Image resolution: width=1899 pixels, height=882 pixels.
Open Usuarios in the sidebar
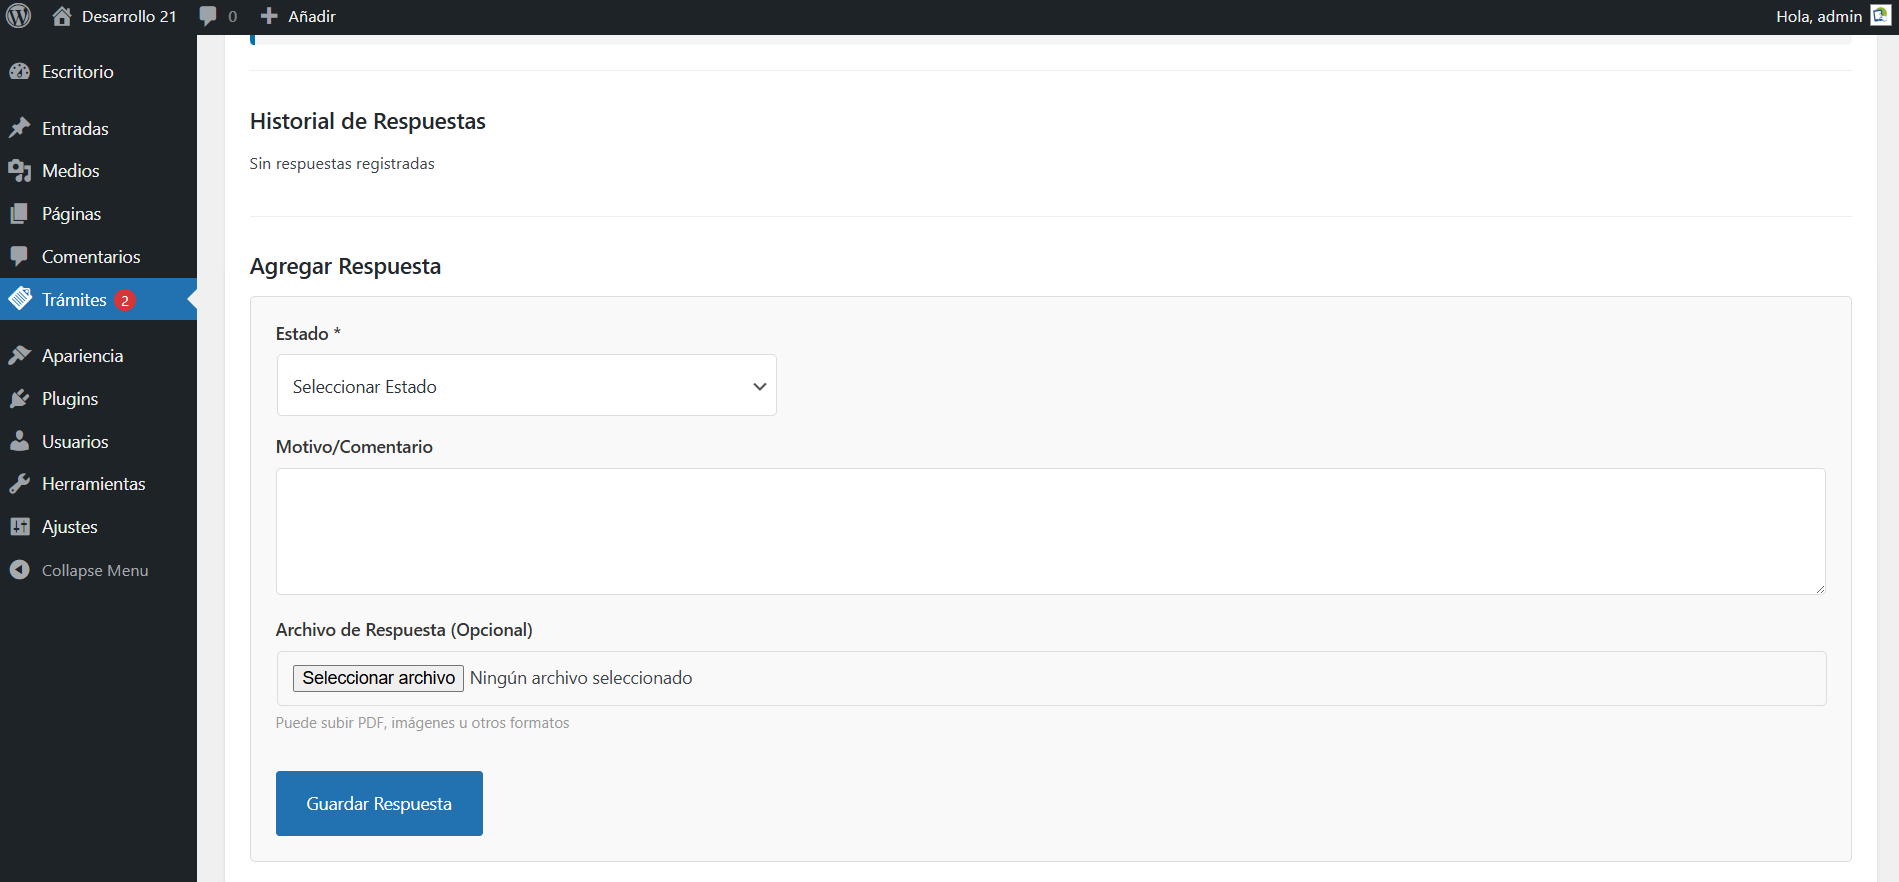75,442
